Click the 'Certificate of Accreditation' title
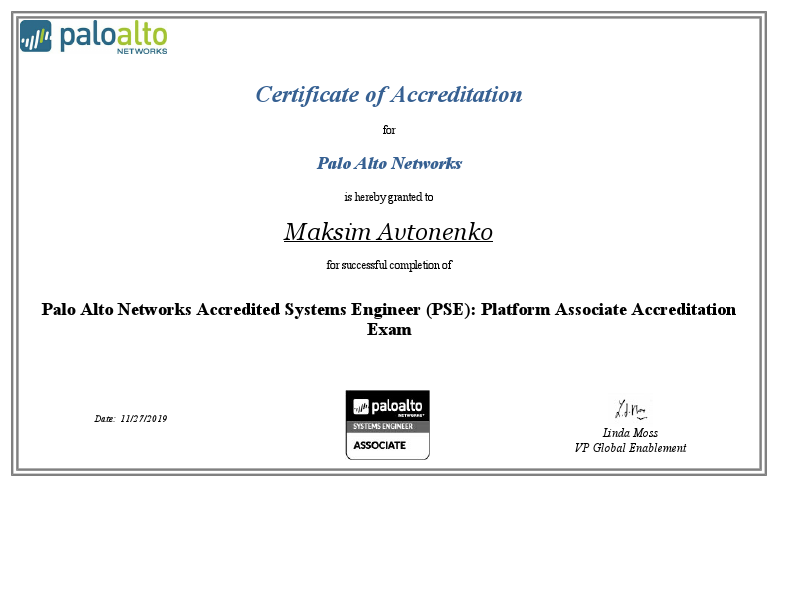 (x=388, y=94)
